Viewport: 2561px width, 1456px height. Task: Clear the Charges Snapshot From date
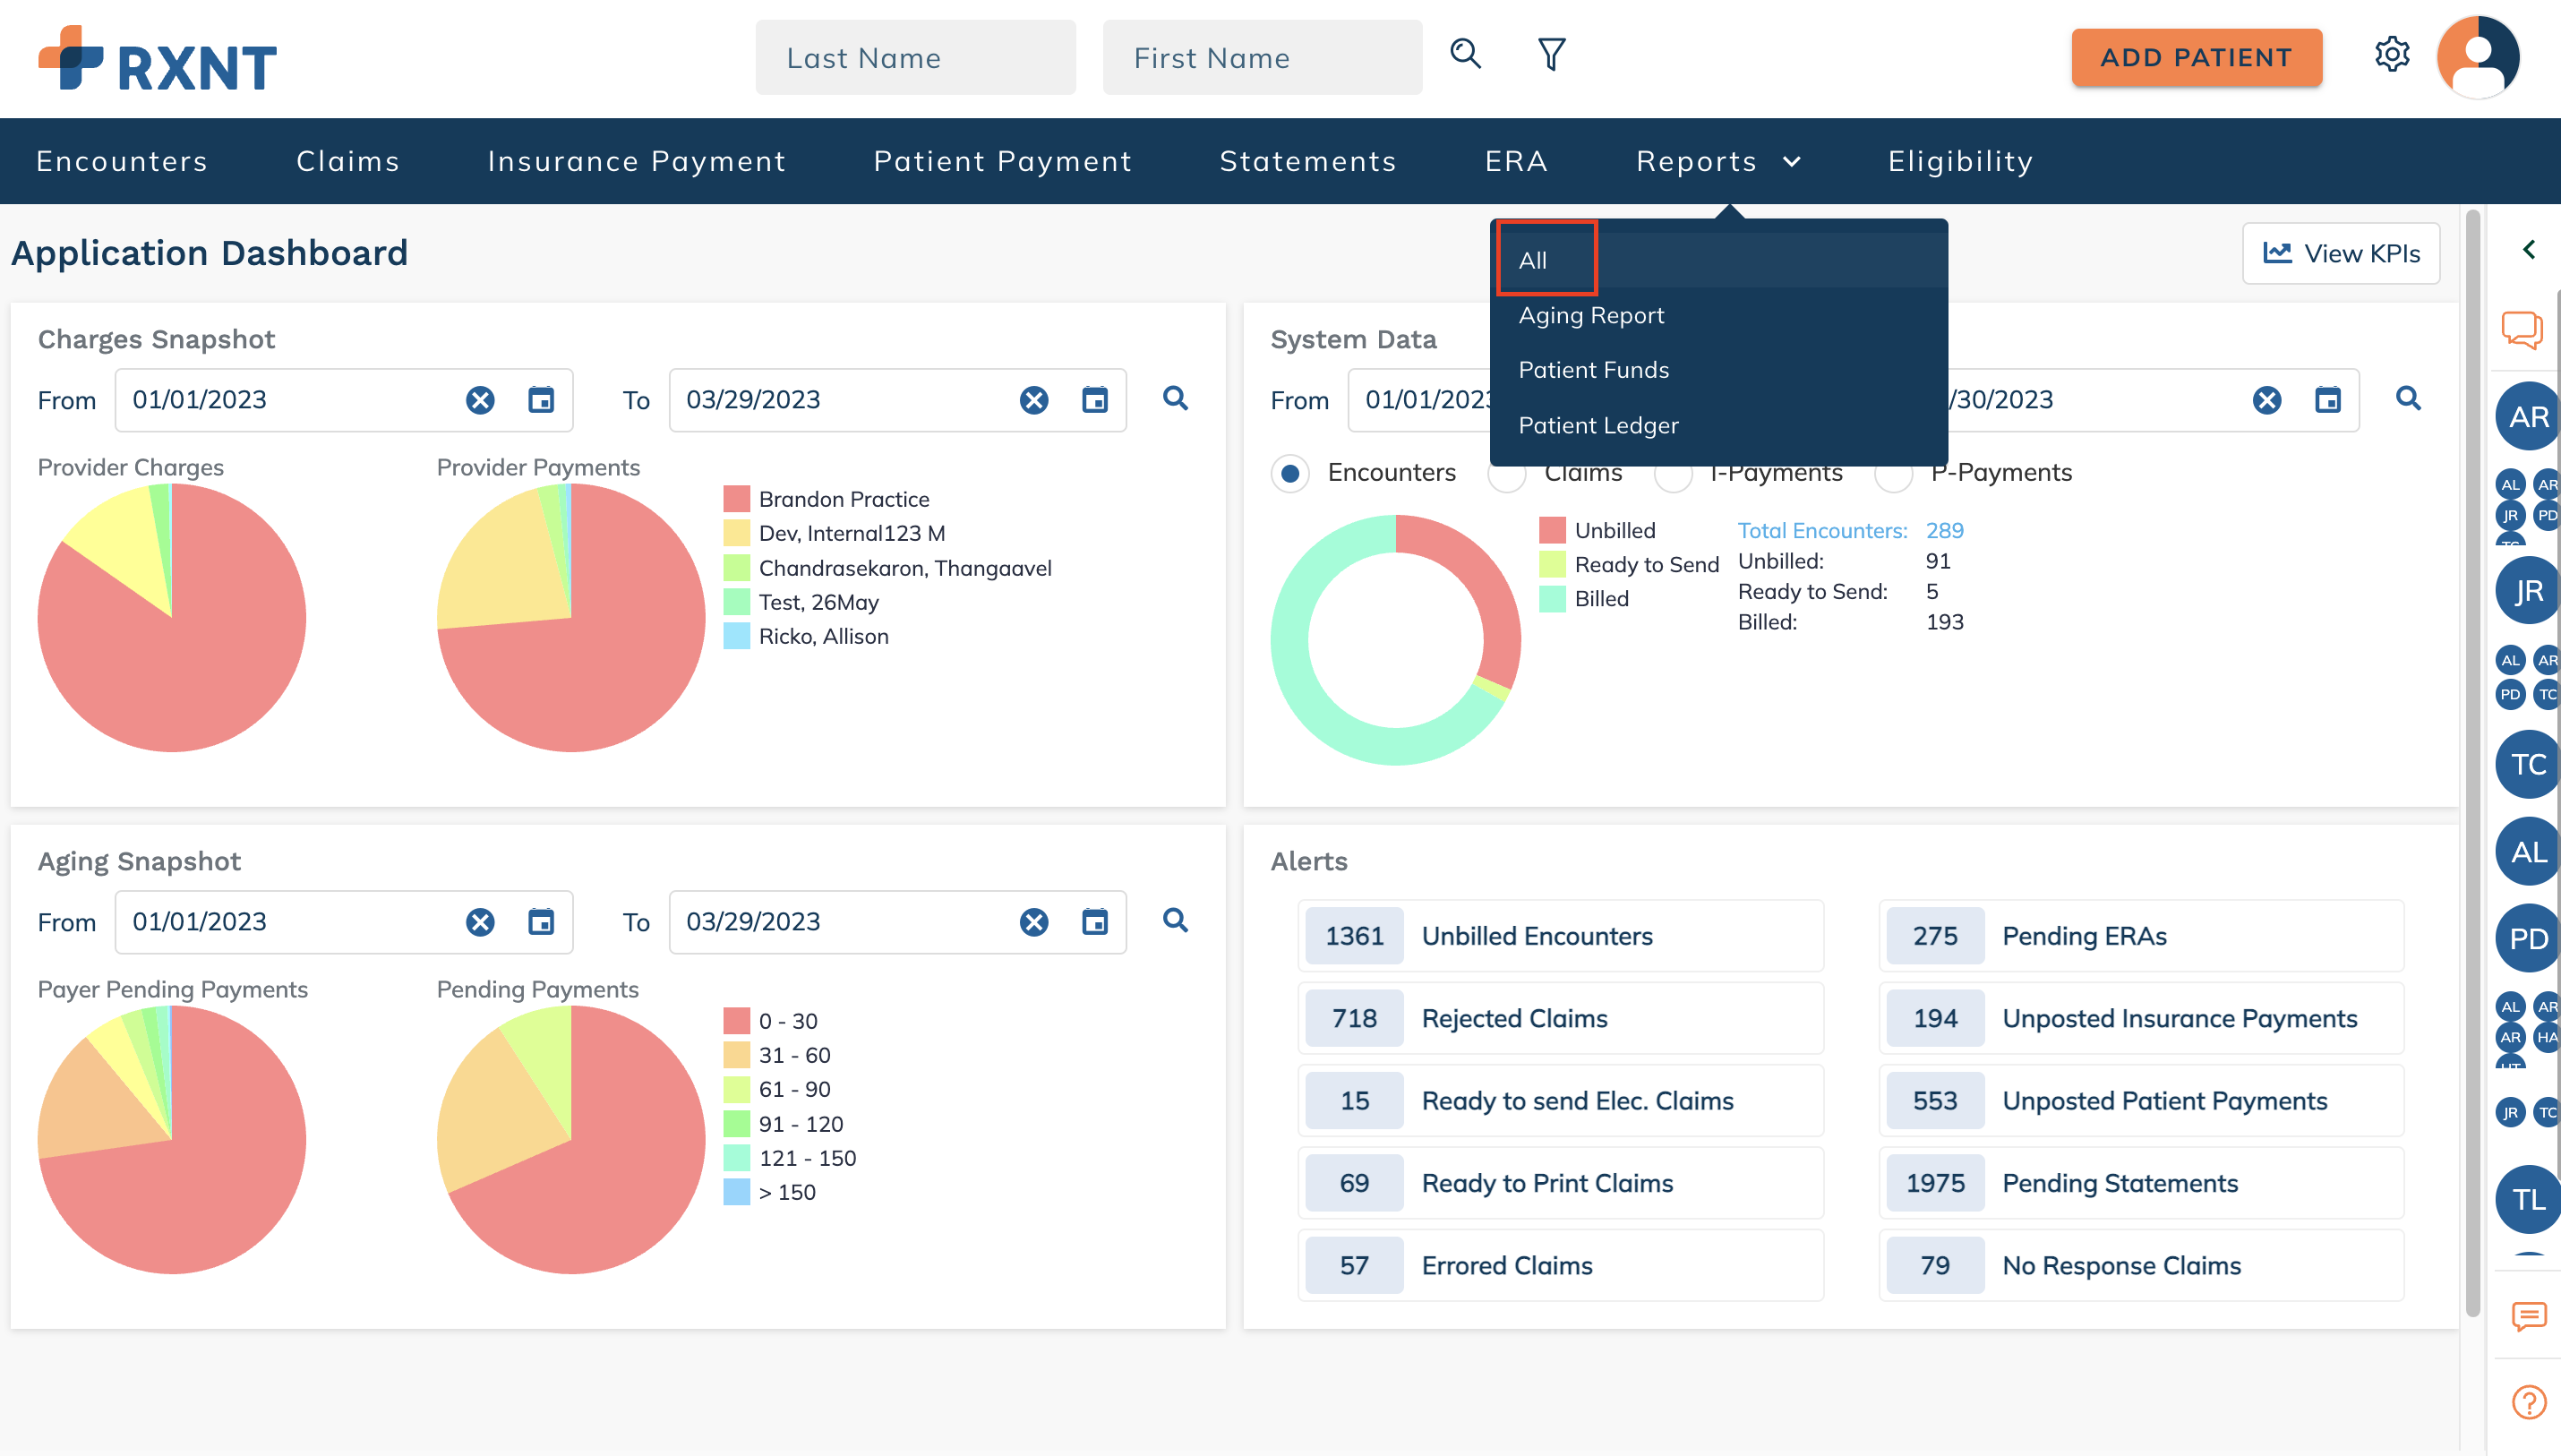(x=480, y=400)
